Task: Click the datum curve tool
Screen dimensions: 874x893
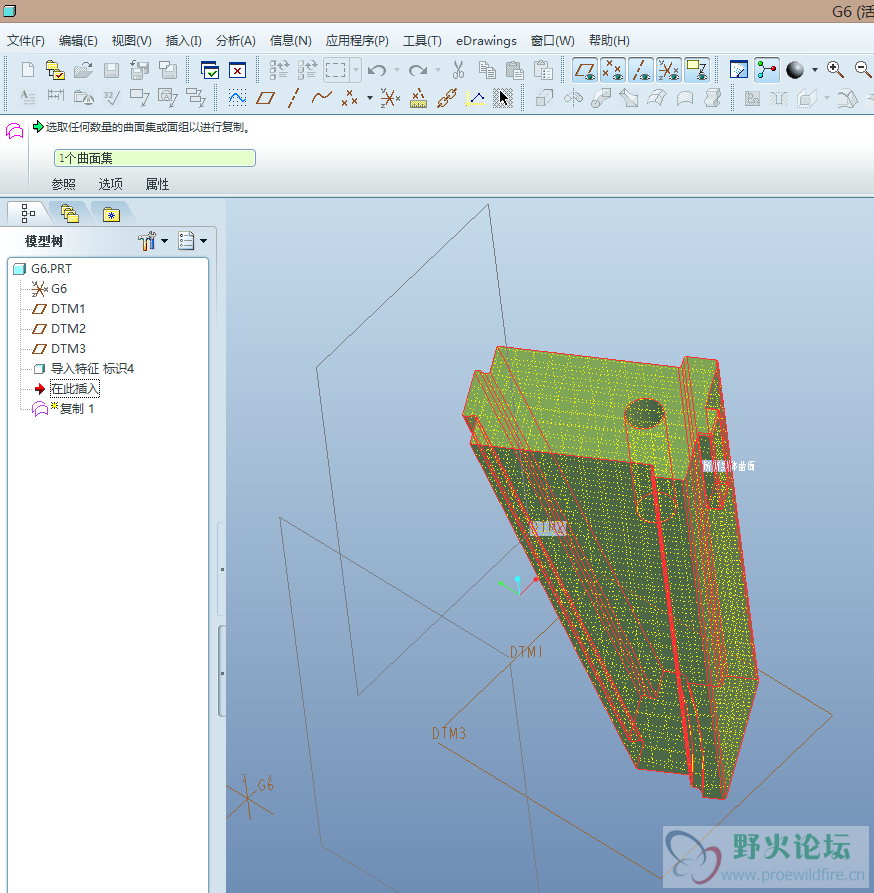Action: (321, 98)
